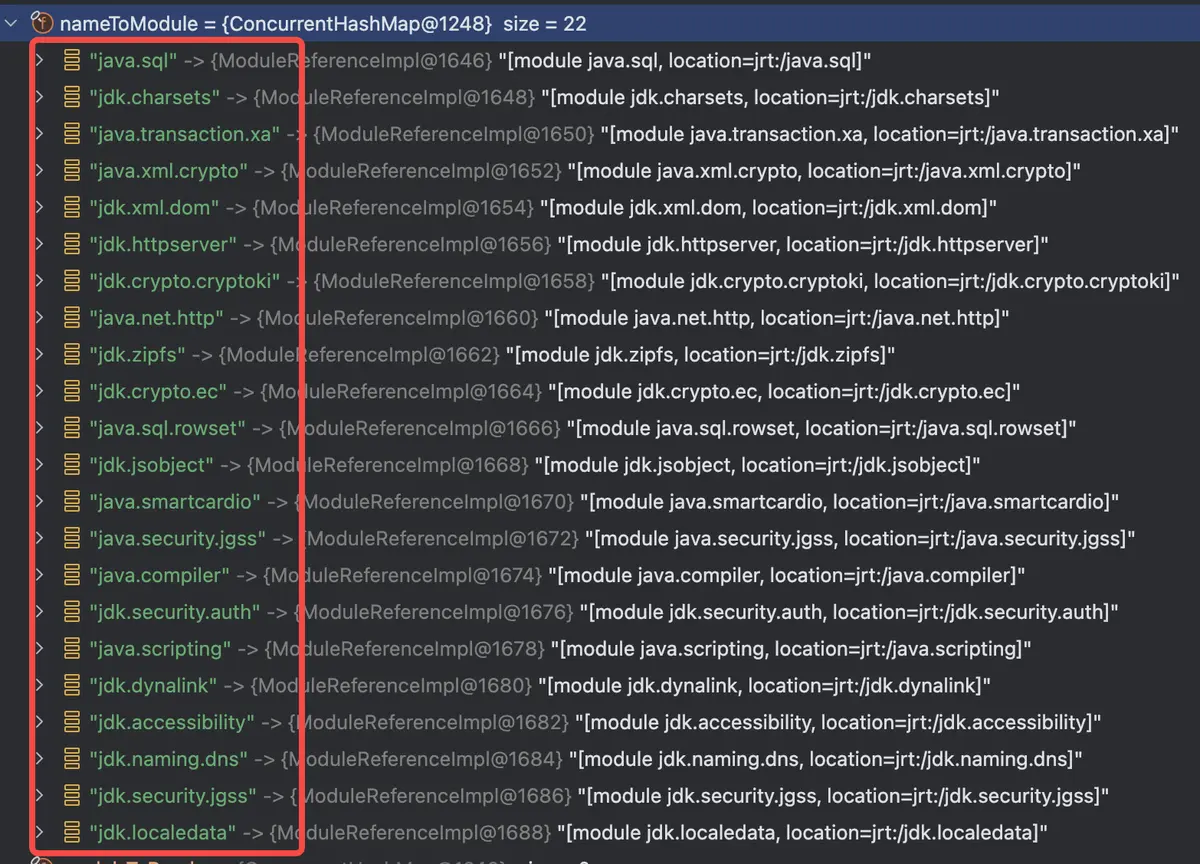Click the map entry icon beside "jdk.zipfs"
1200x864 pixels.
72,354
